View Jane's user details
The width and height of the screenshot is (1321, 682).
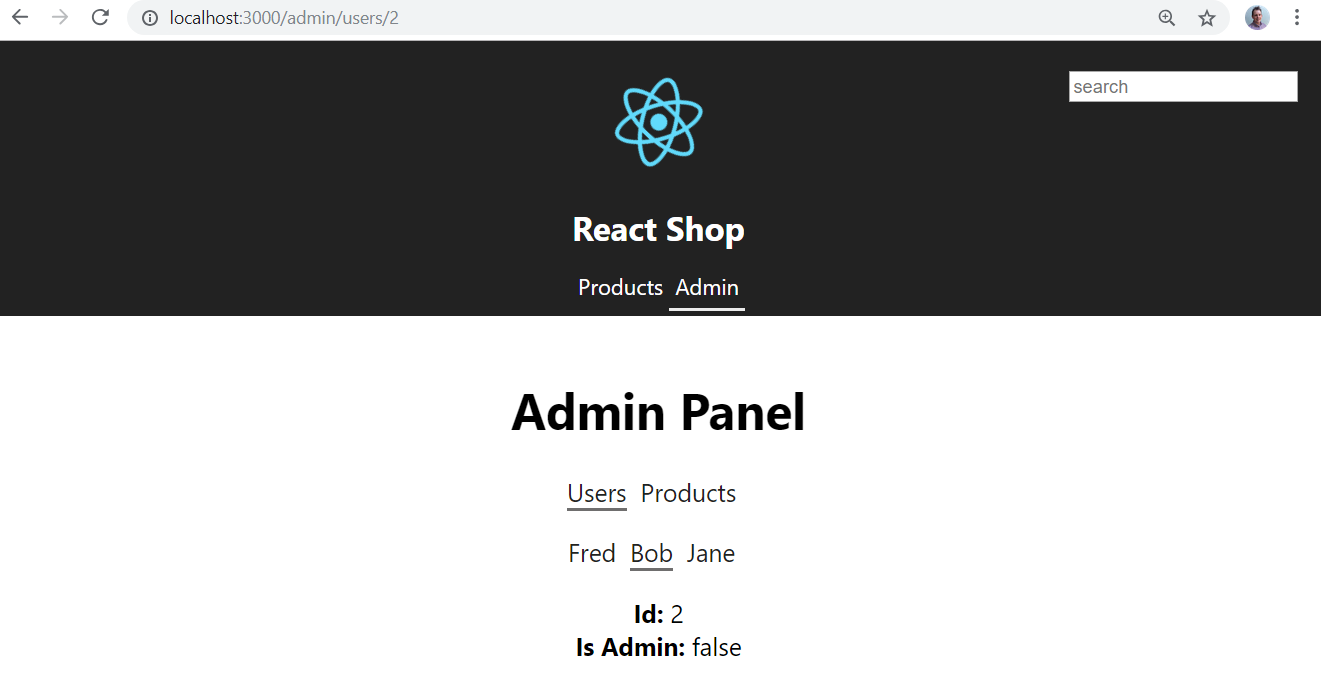710,553
